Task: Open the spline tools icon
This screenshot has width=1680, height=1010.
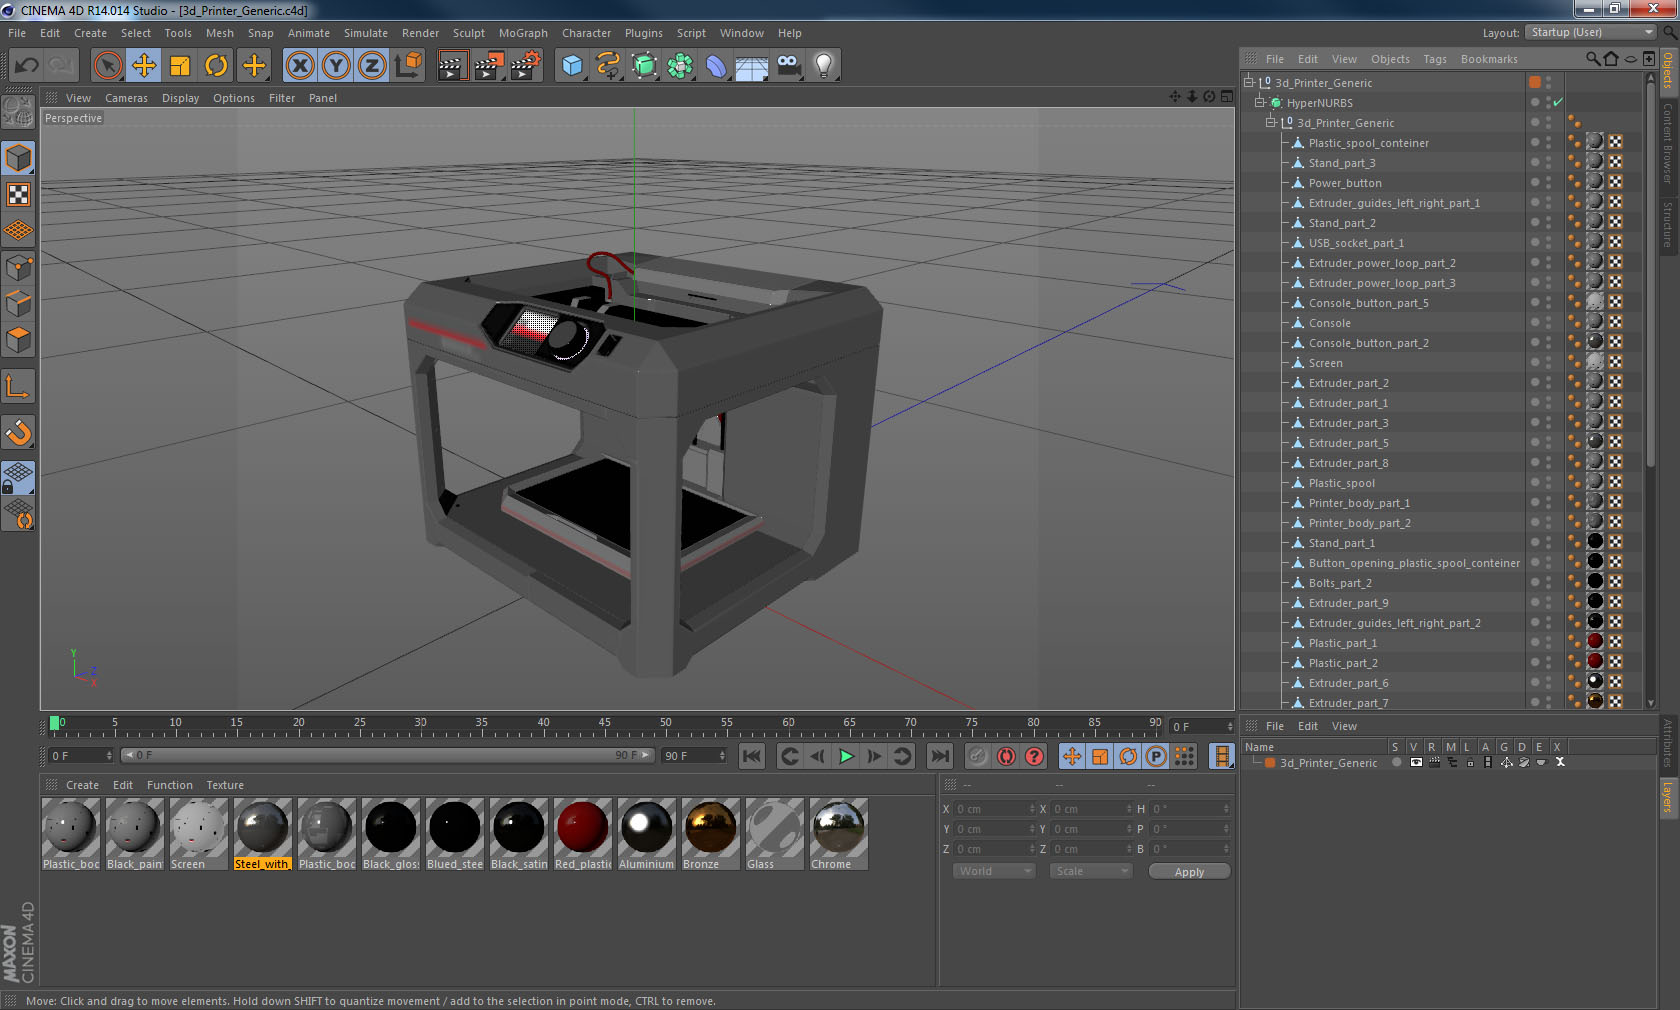Action: [x=608, y=66]
